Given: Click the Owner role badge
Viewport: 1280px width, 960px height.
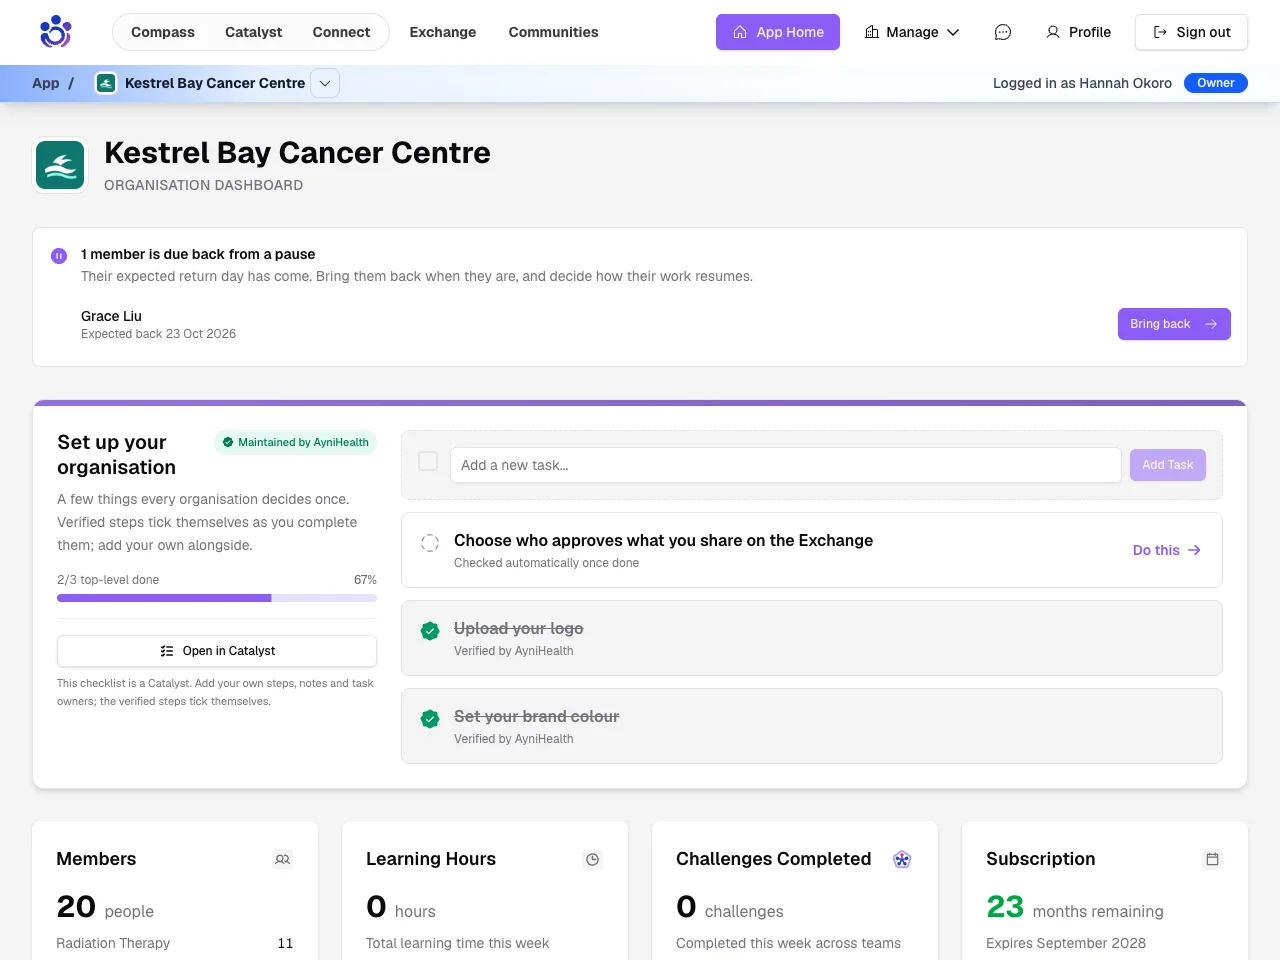Looking at the screenshot, I should pos(1216,83).
